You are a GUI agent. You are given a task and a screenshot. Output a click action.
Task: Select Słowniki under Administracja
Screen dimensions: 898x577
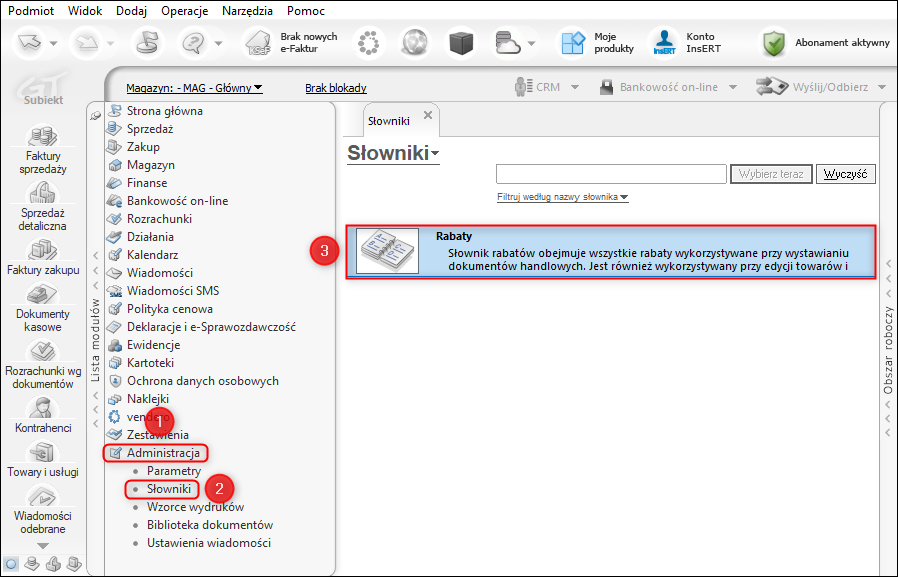[x=168, y=489]
